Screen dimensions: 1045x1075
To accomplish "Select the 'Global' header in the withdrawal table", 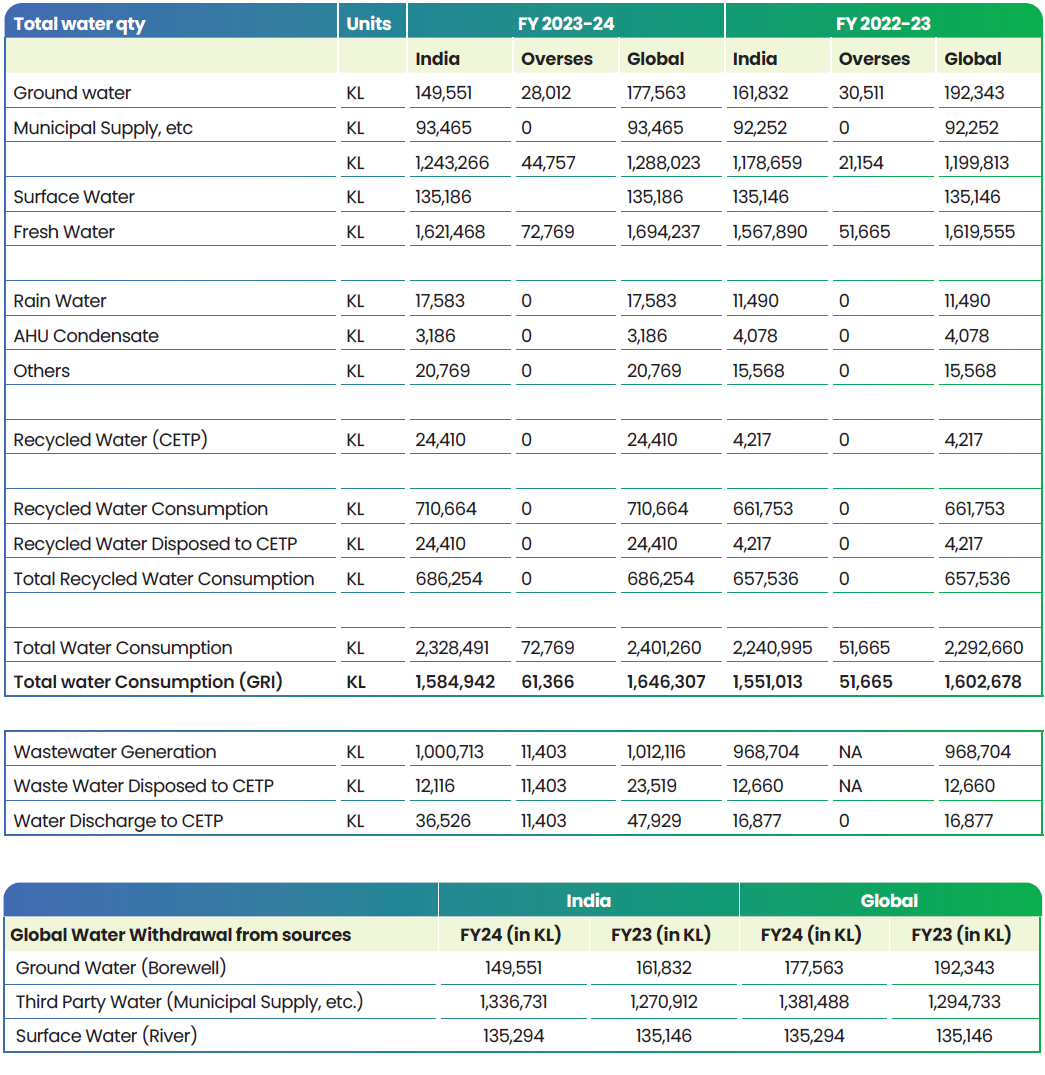I will click(889, 901).
